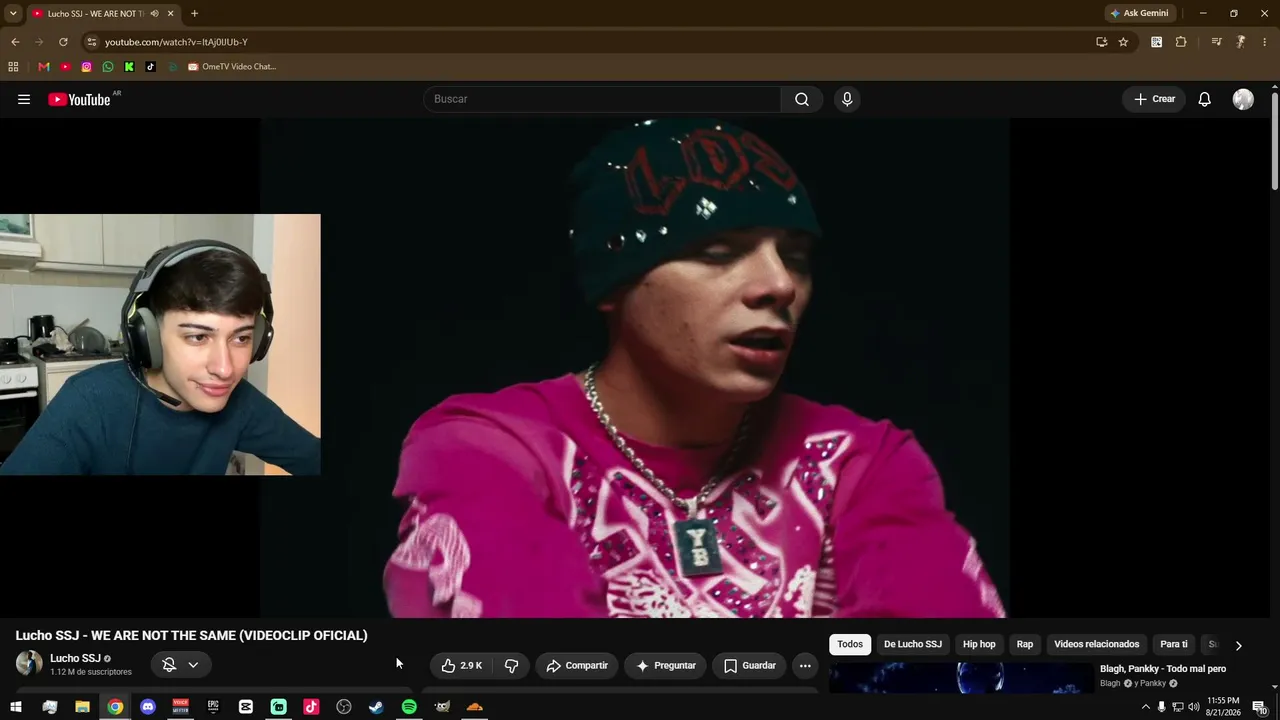Open the OmeTV Video Chat bookmark

[232, 67]
